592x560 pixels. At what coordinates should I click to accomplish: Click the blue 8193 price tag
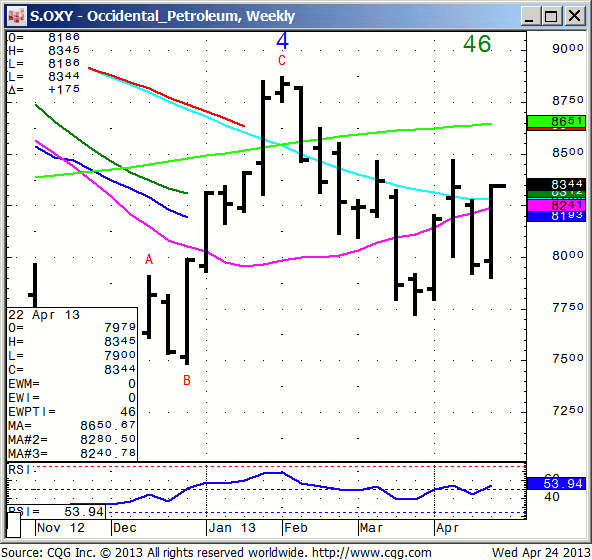click(x=556, y=216)
